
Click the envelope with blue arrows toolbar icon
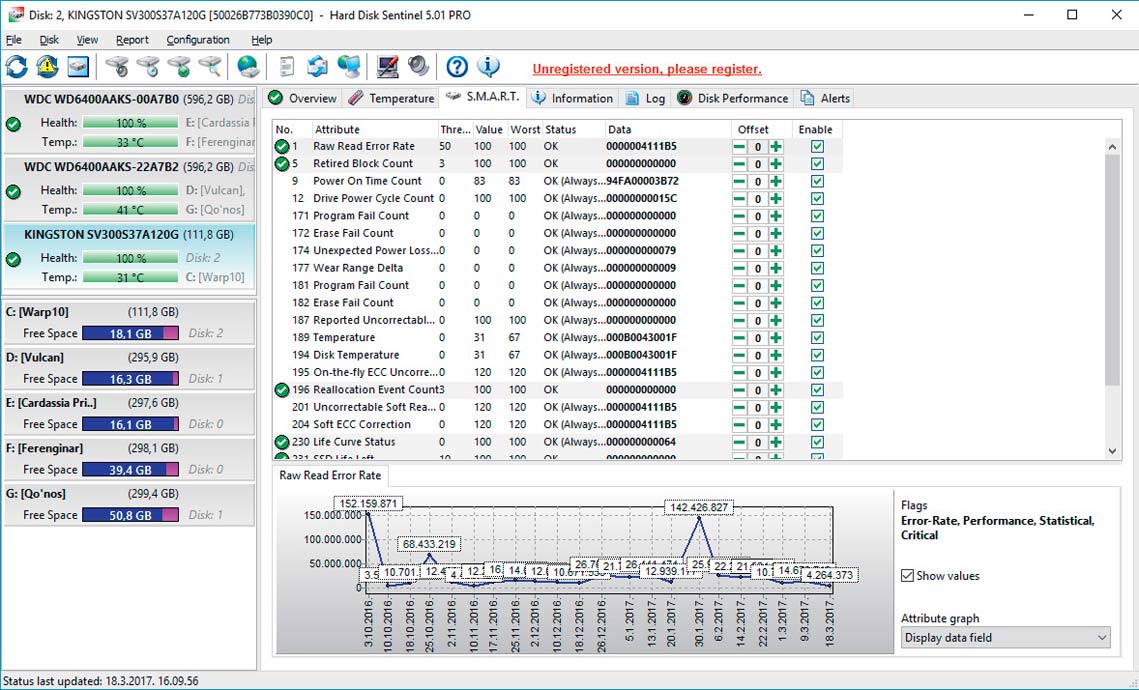click(x=317, y=68)
